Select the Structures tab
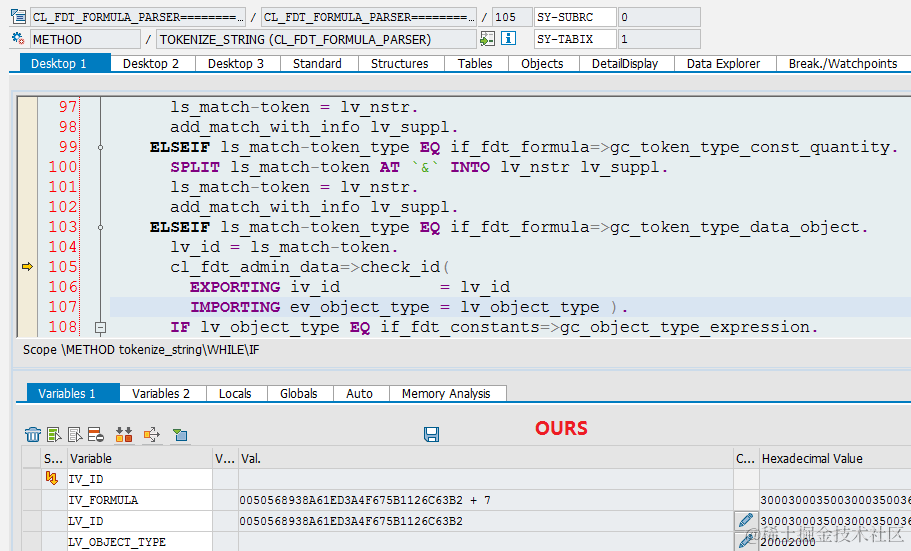The width and height of the screenshot is (911, 551). coord(400,63)
